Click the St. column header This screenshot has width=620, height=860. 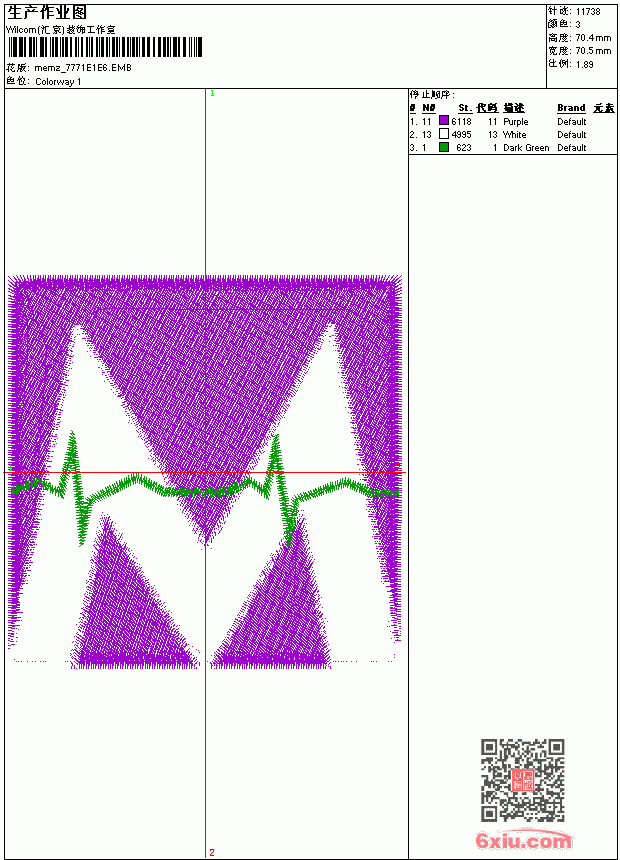(x=465, y=108)
